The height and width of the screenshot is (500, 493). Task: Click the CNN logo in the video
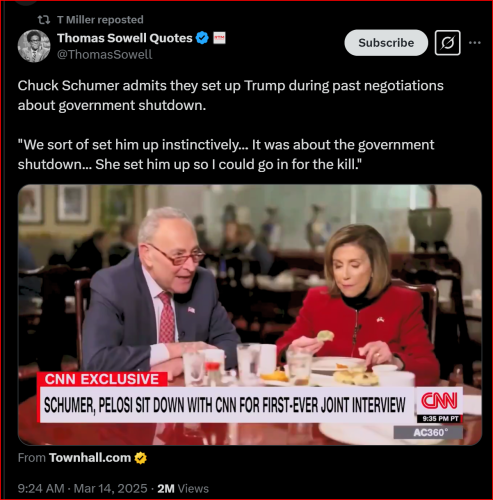[439, 401]
